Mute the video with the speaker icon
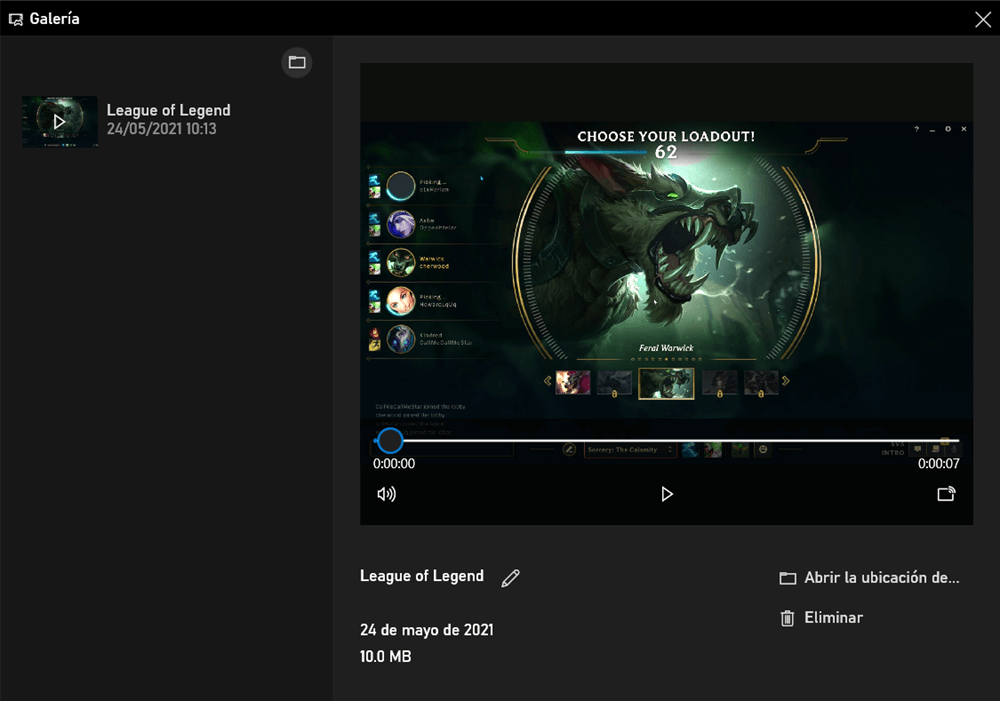This screenshot has width=1000, height=701. click(x=386, y=494)
